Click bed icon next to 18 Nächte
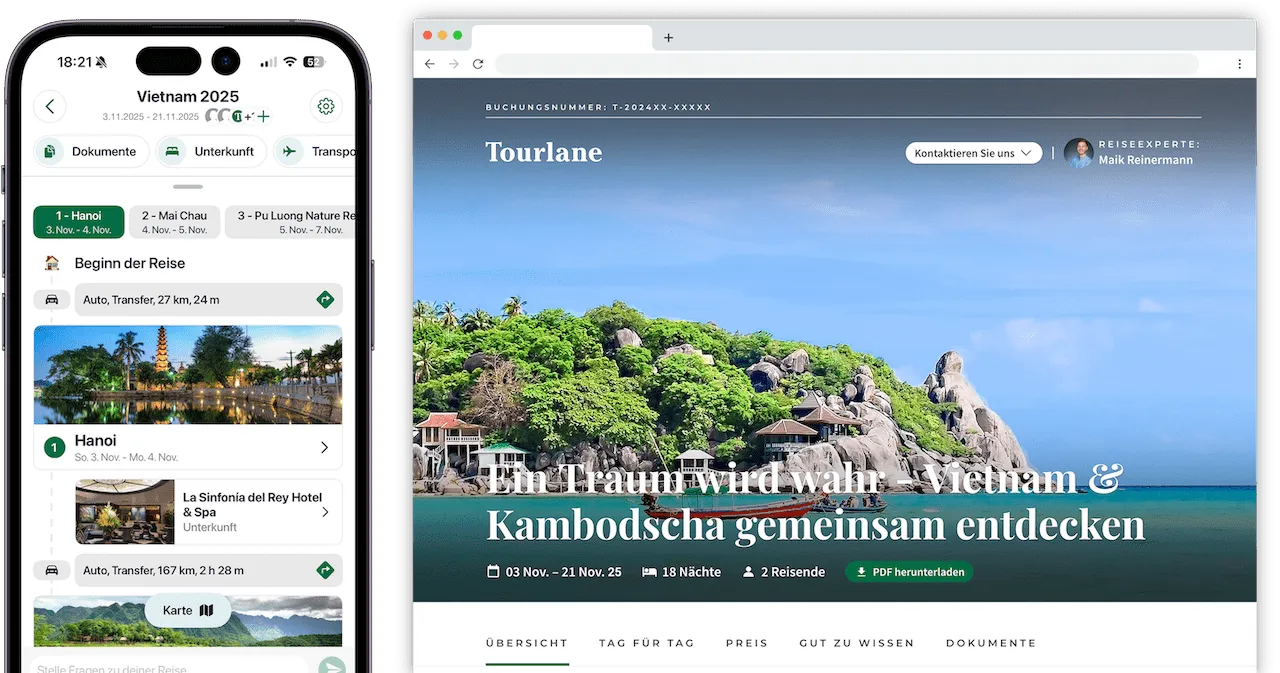The image size is (1280, 673). (649, 572)
